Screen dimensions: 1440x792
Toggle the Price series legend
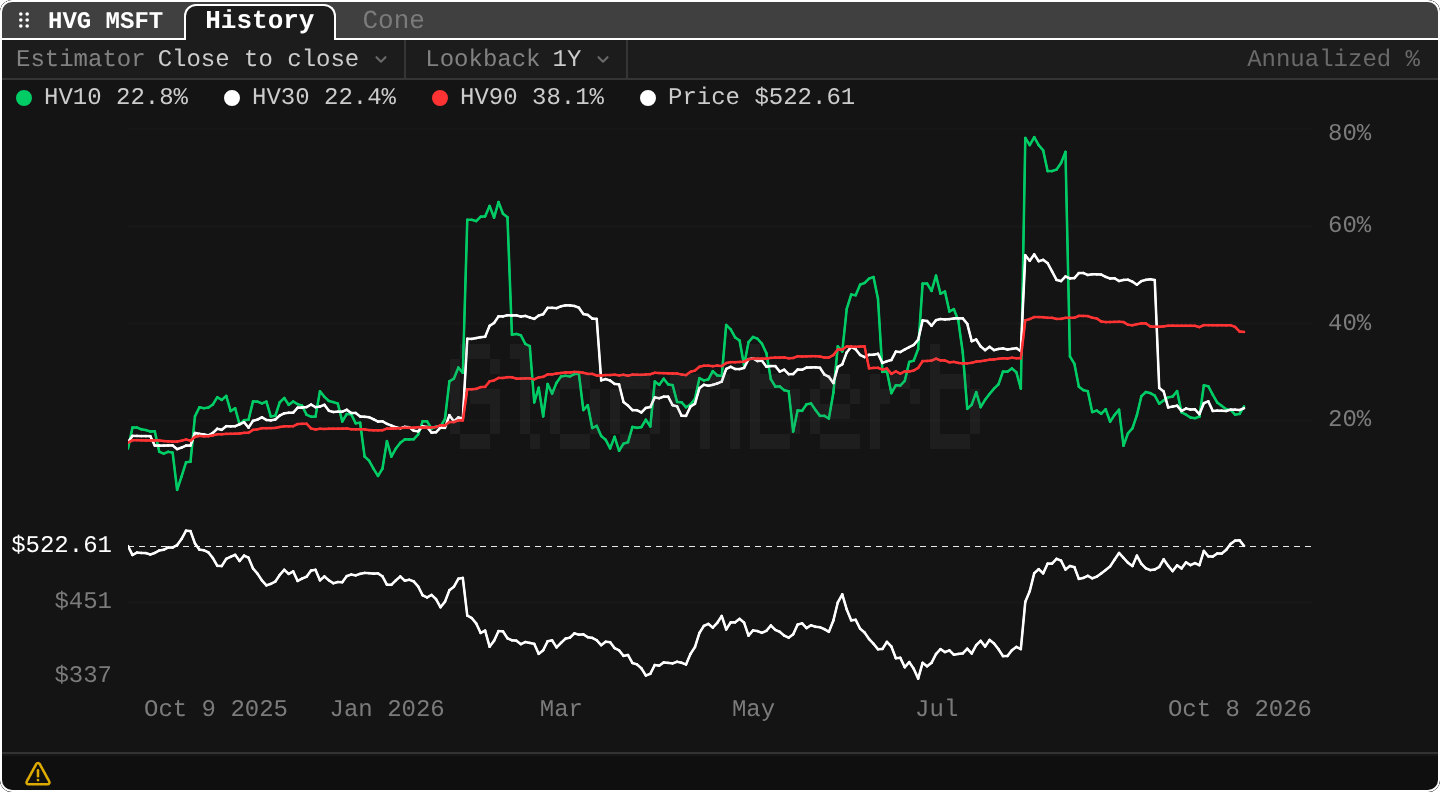pyautogui.click(x=748, y=98)
